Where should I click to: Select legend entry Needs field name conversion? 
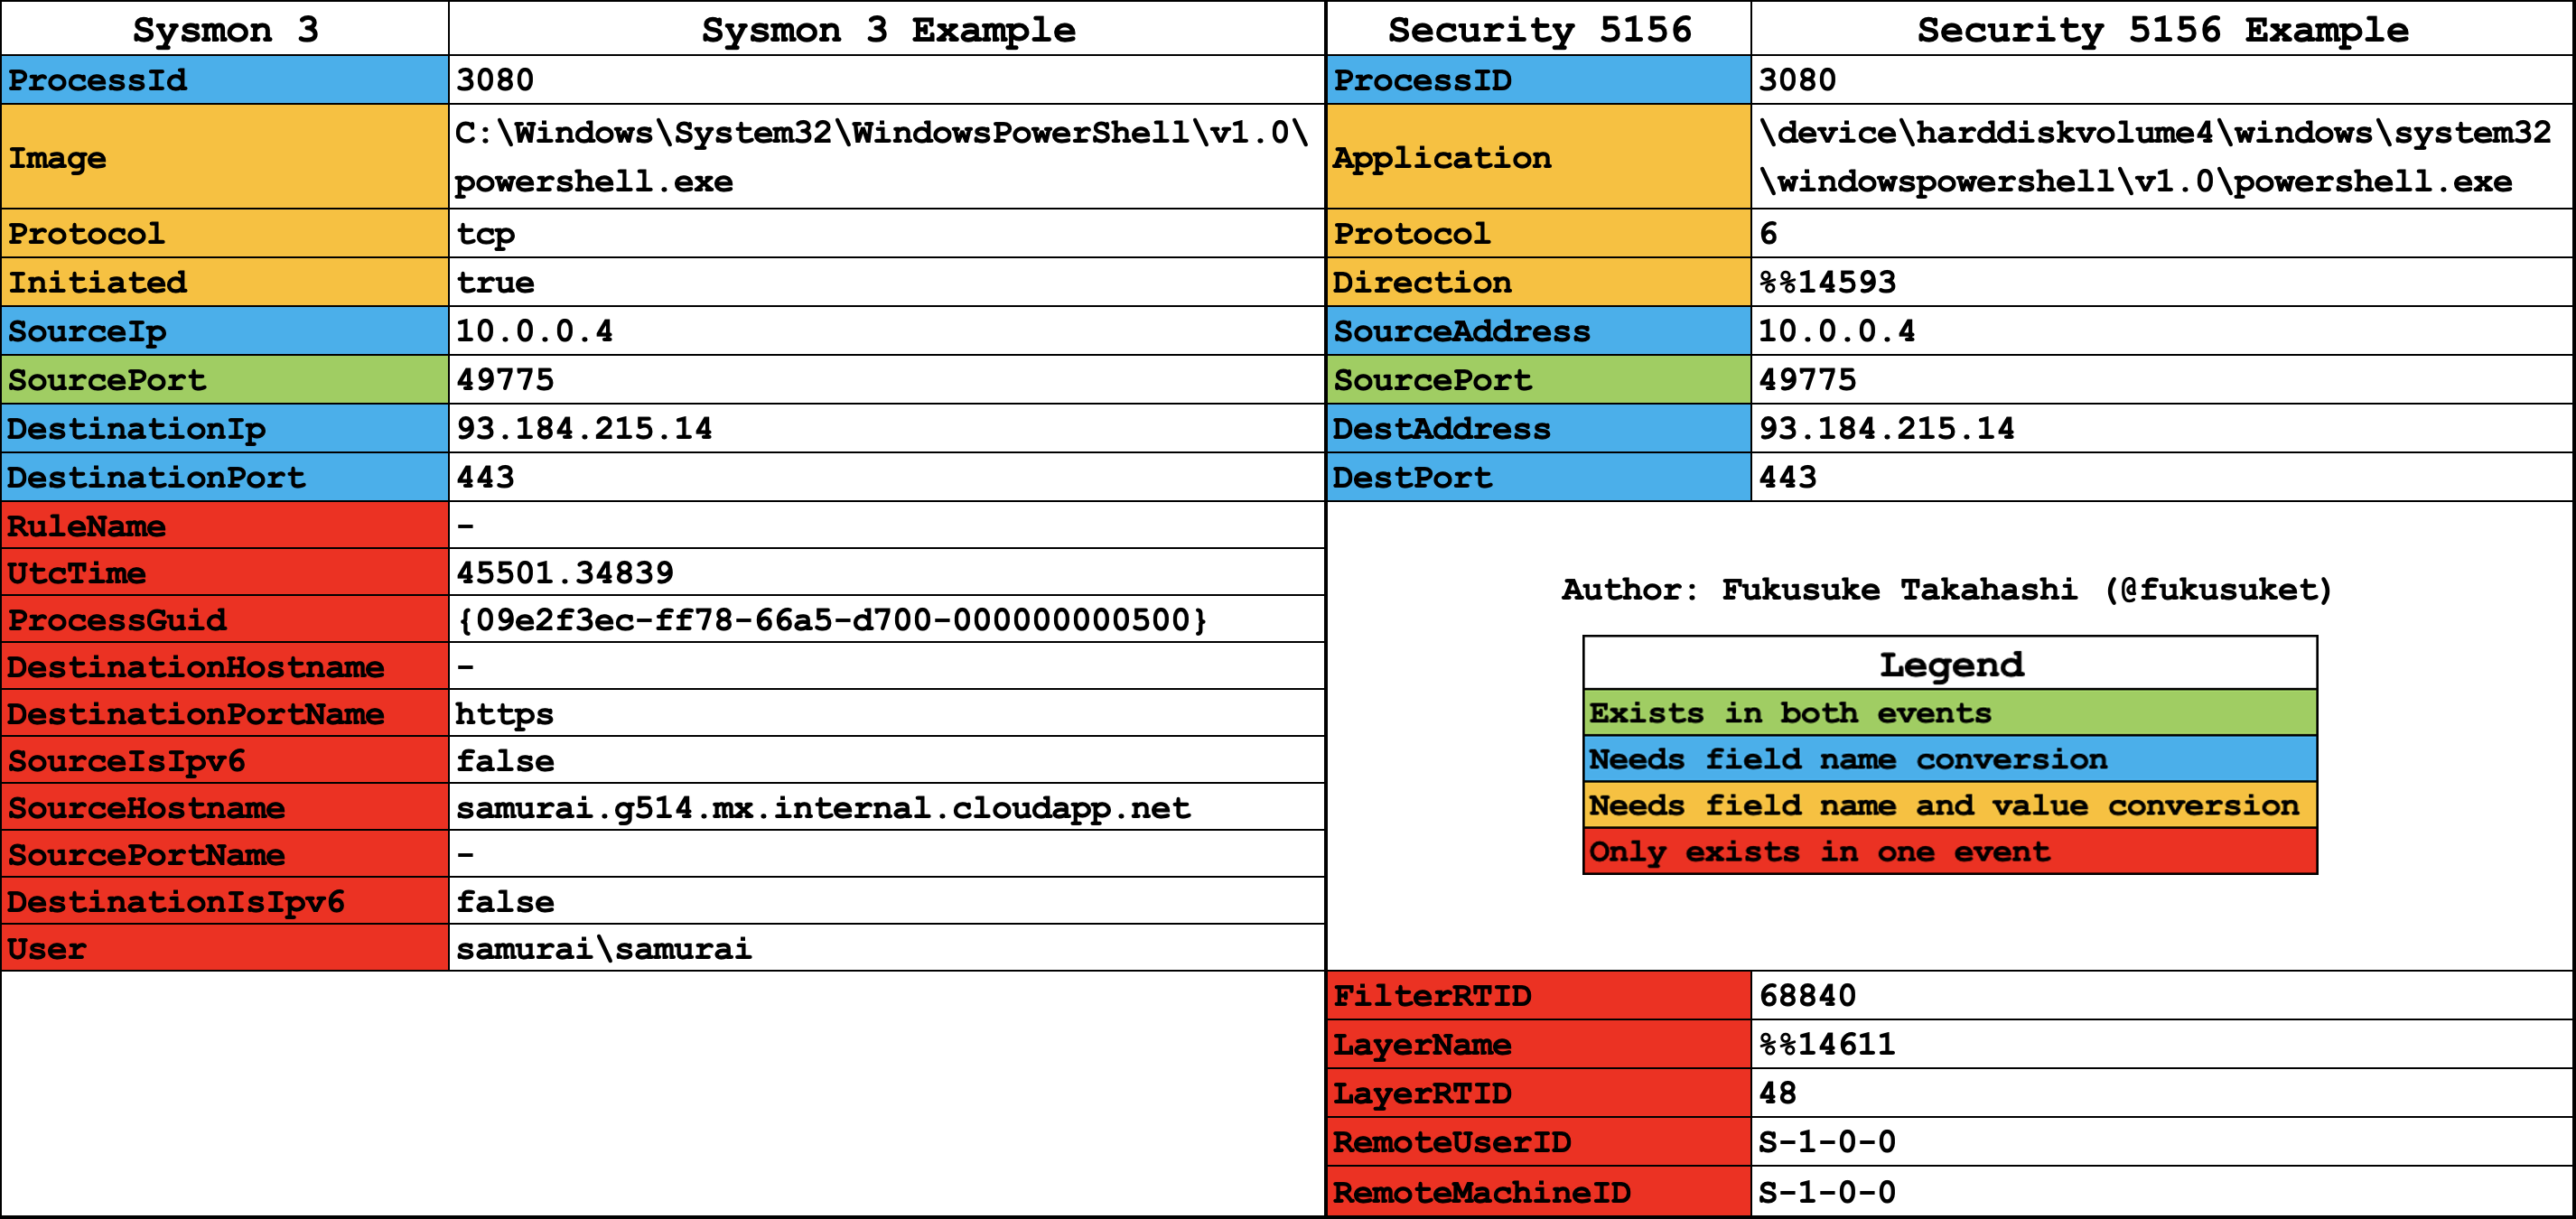[x=1949, y=760]
